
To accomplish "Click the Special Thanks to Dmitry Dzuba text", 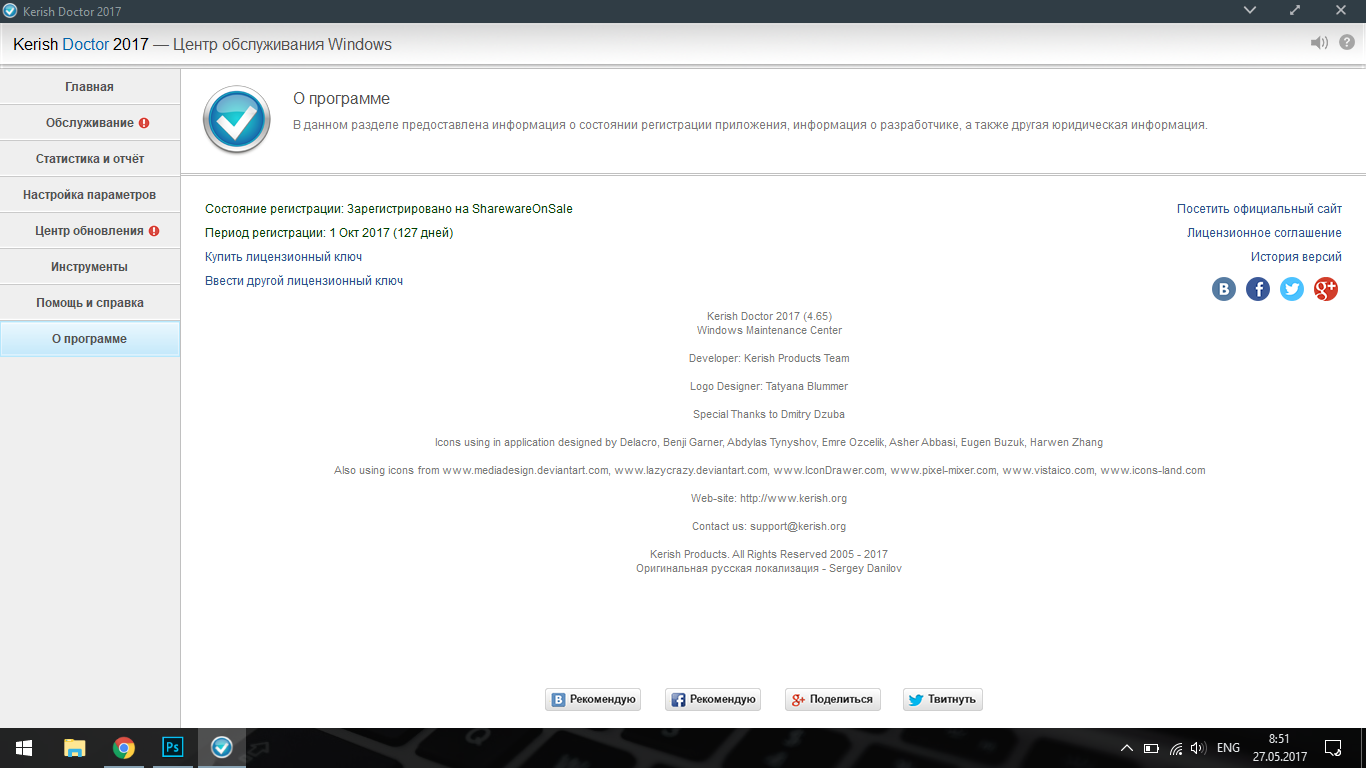I will coord(769,414).
